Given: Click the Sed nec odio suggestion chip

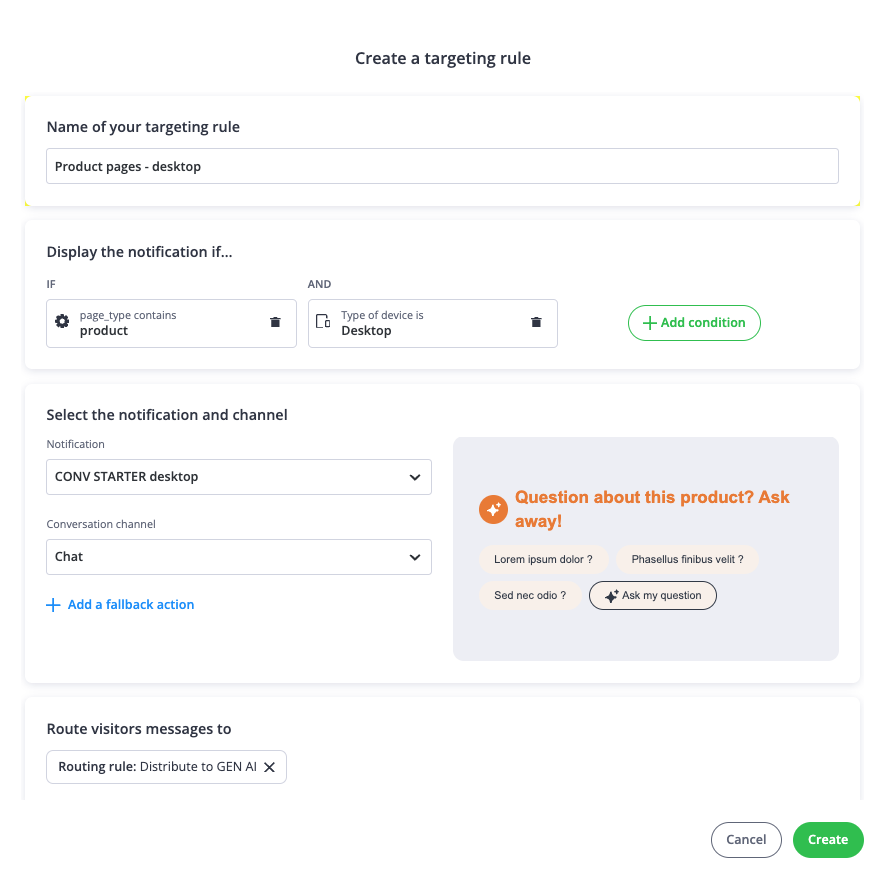Looking at the screenshot, I should click(x=530, y=596).
